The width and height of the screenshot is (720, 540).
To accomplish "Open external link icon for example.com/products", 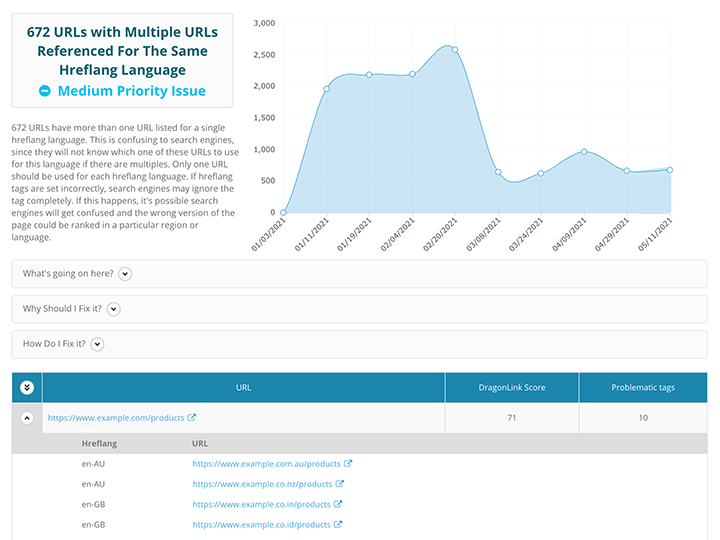I will [x=191, y=418].
